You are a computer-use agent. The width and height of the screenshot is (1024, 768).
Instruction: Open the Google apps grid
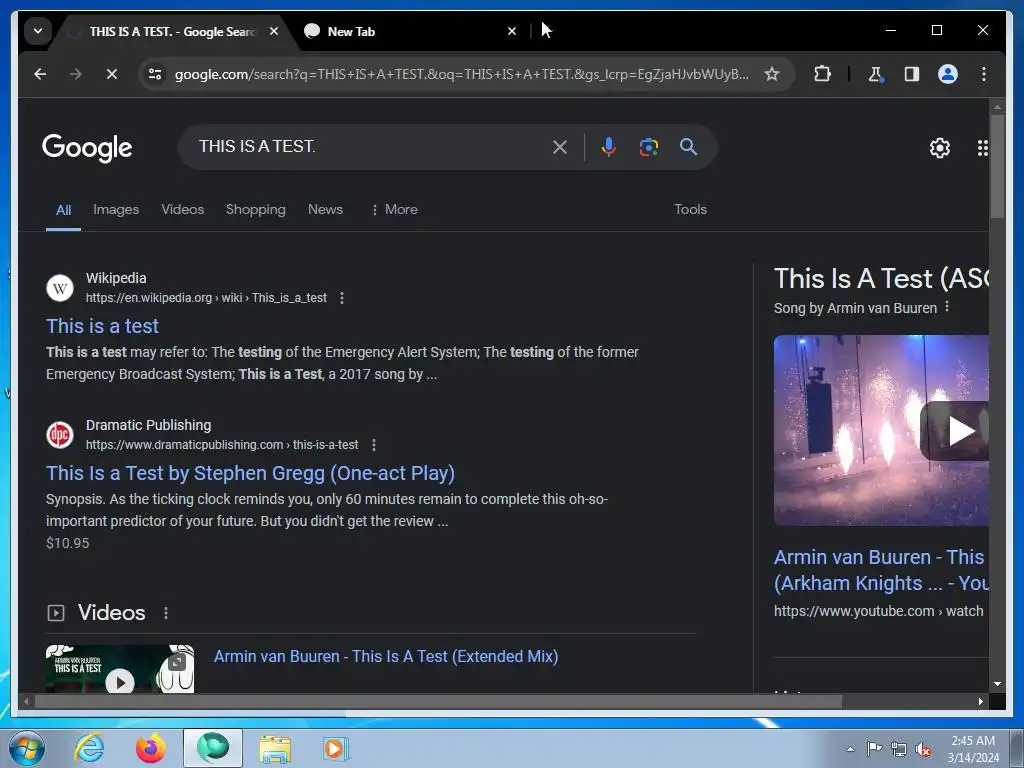click(983, 148)
